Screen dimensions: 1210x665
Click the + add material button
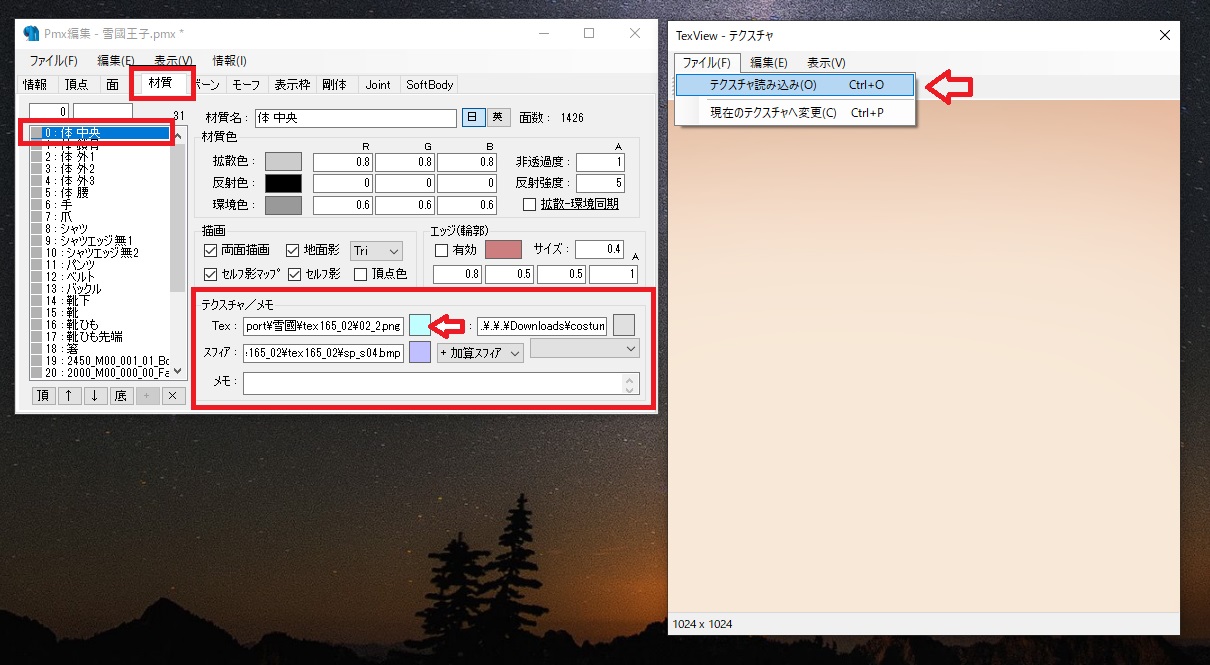tap(147, 396)
